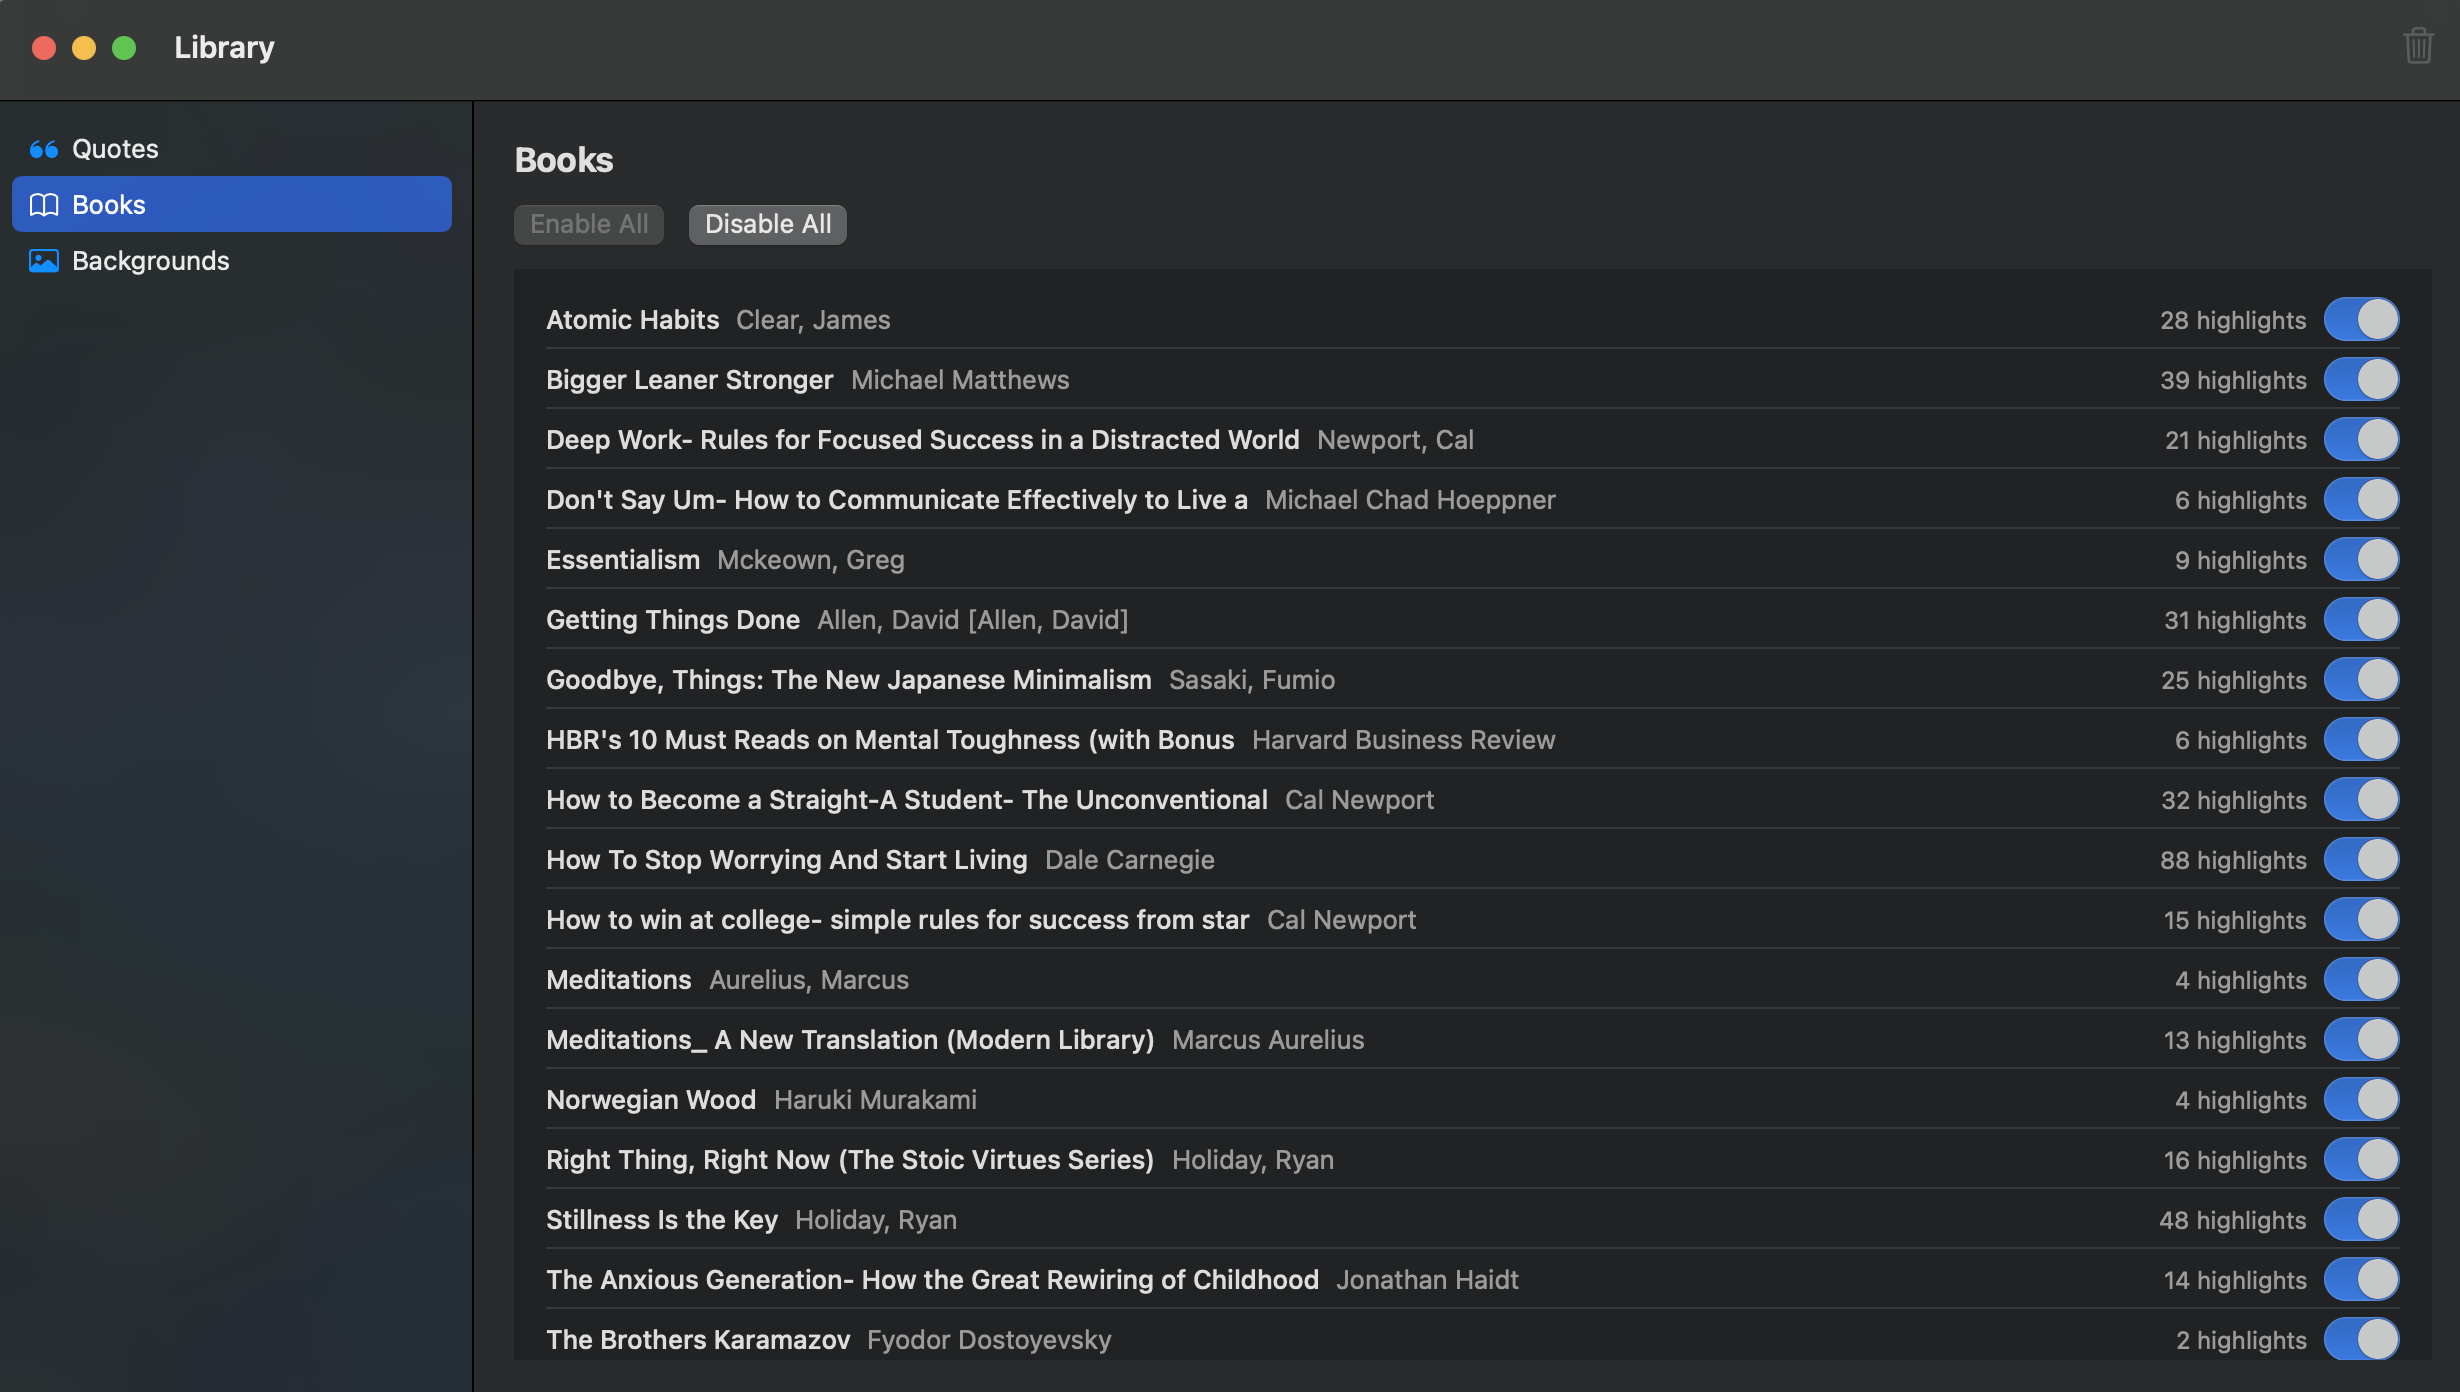Image resolution: width=2460 pixels, height=1392 pixels.
Task: Click 21 highlights count
Action: pos(2236,440)
